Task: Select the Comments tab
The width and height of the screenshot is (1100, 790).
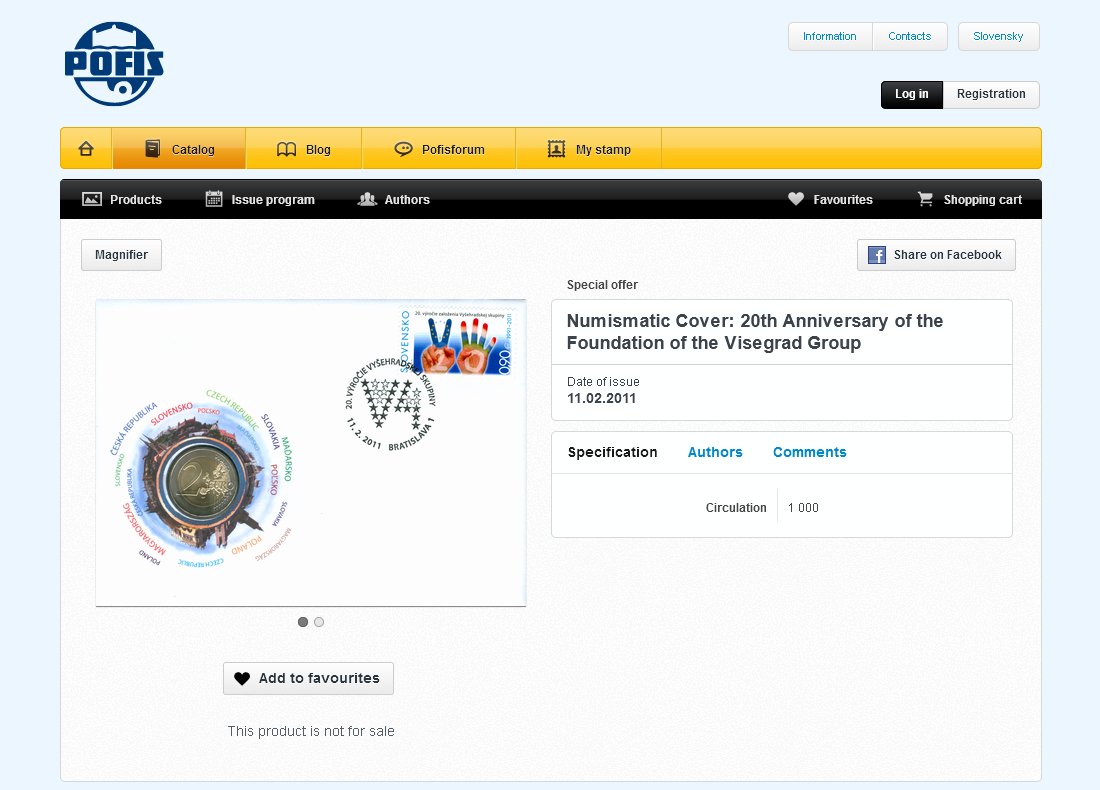Action: tap(810, 453)
